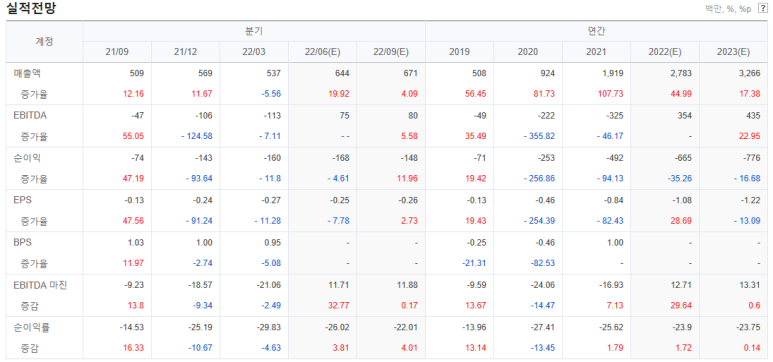Click the 22/03 column header
Screen dimensions: 773x362
[254, 52]
